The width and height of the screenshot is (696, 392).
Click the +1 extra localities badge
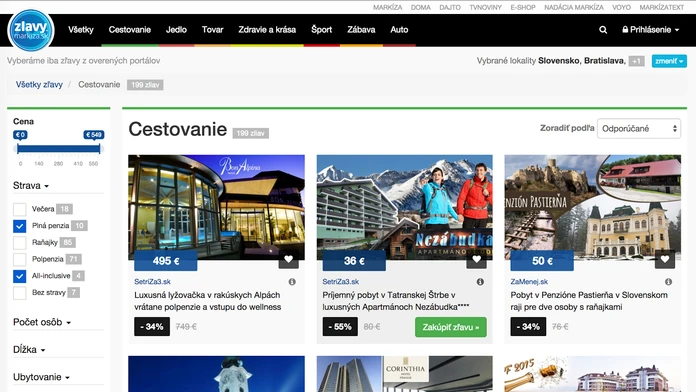pos(637,61)
